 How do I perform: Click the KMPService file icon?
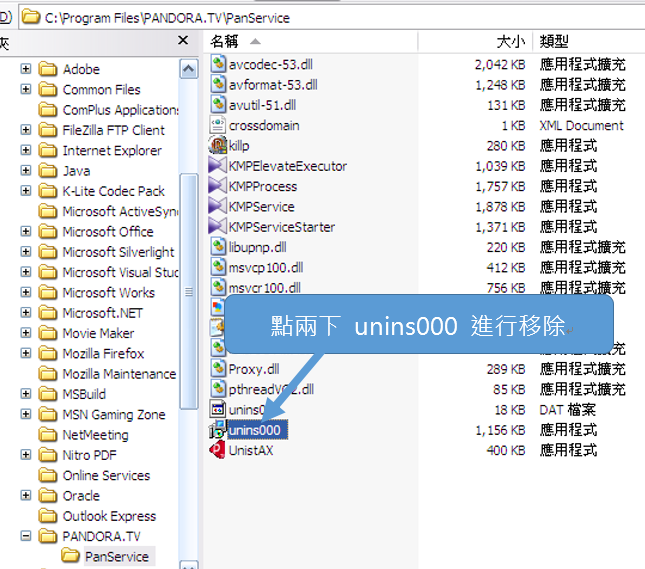tap(218, 206)
